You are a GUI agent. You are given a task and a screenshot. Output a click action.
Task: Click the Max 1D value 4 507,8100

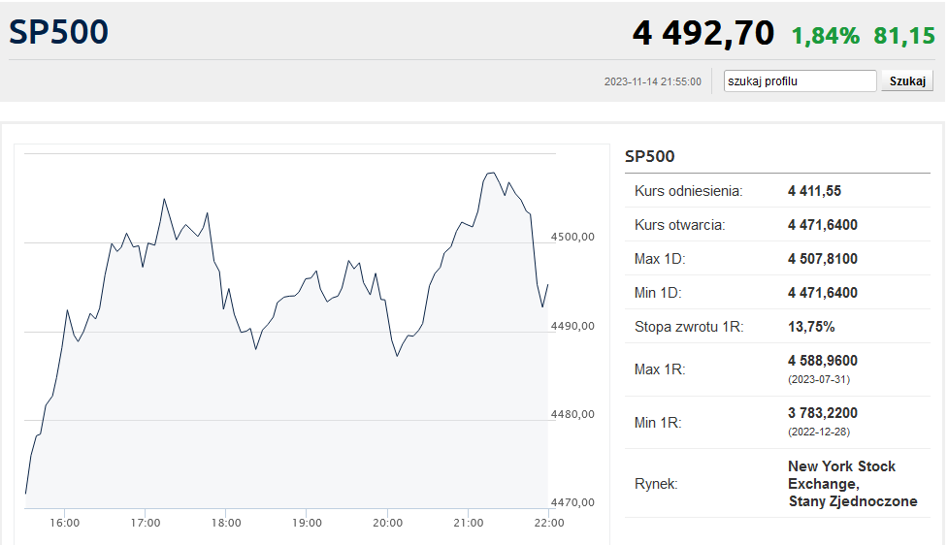(822, 259)
